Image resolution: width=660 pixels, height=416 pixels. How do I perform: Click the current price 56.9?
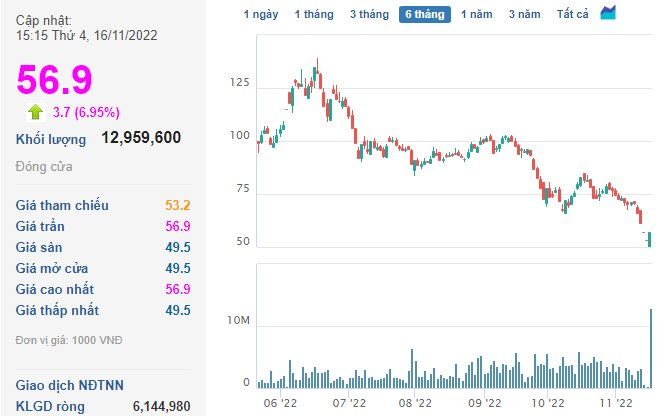(54, 79)
